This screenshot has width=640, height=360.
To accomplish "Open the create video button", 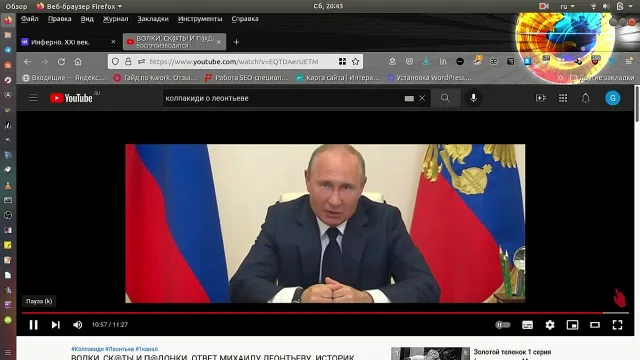I will [x=541, y=98].
